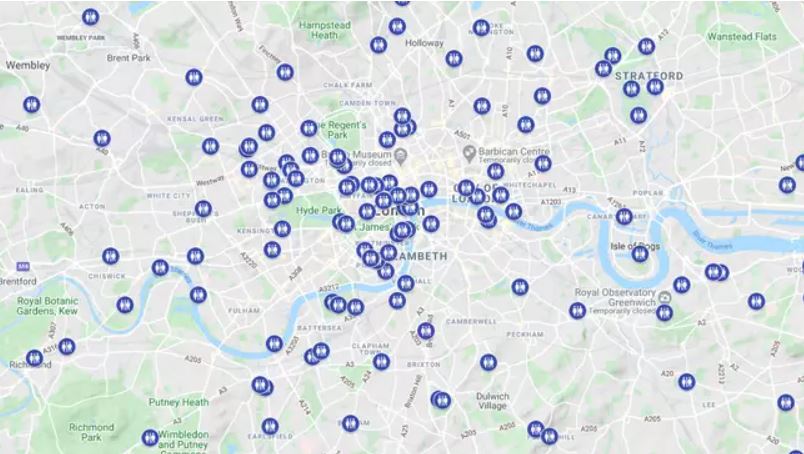Open the British Museum place pin
804x454 pixels.
click(401, 155)
